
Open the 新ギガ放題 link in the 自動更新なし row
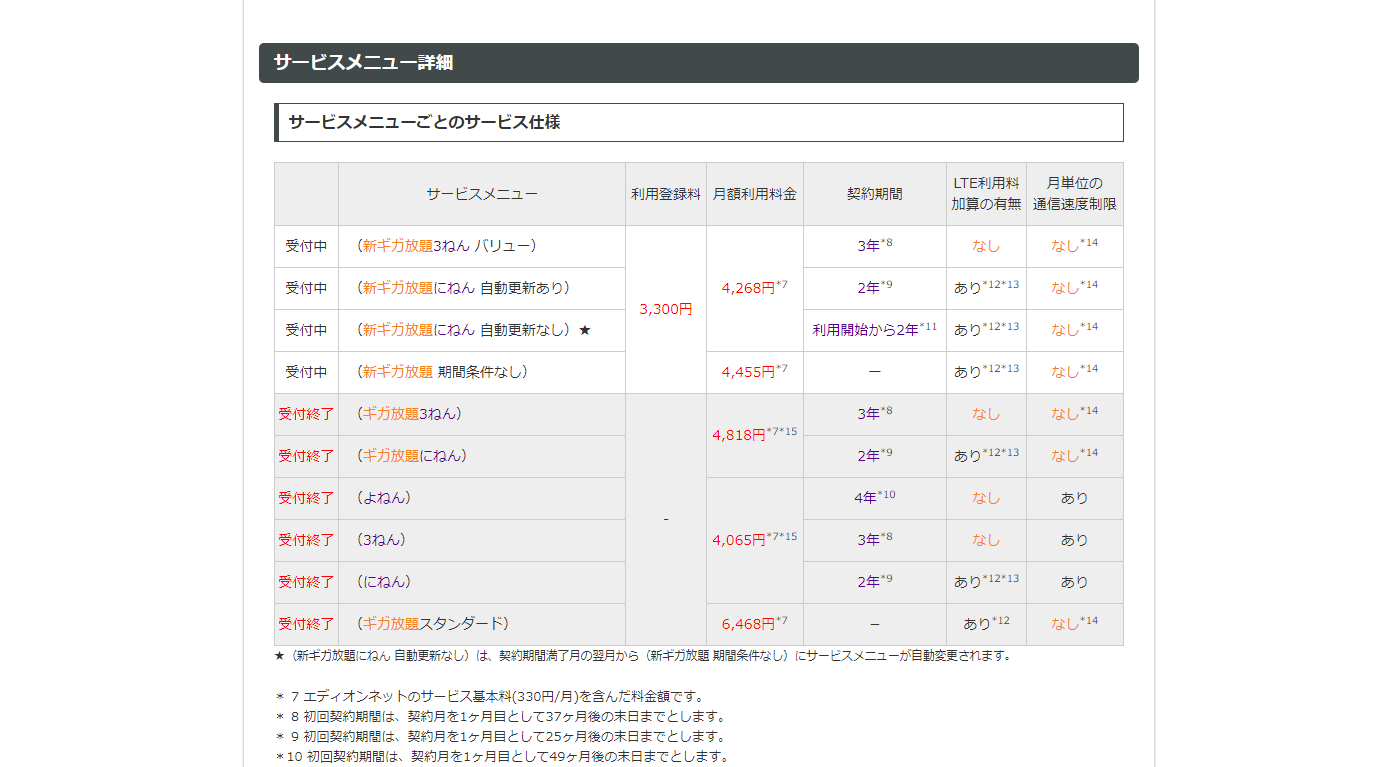coord(398,330)
